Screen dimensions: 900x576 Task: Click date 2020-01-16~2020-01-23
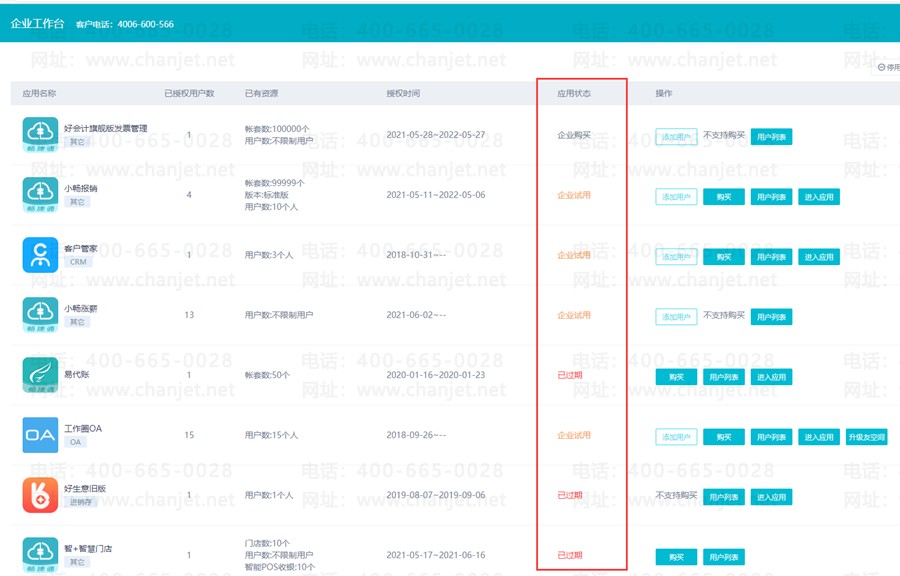[436, 375]
